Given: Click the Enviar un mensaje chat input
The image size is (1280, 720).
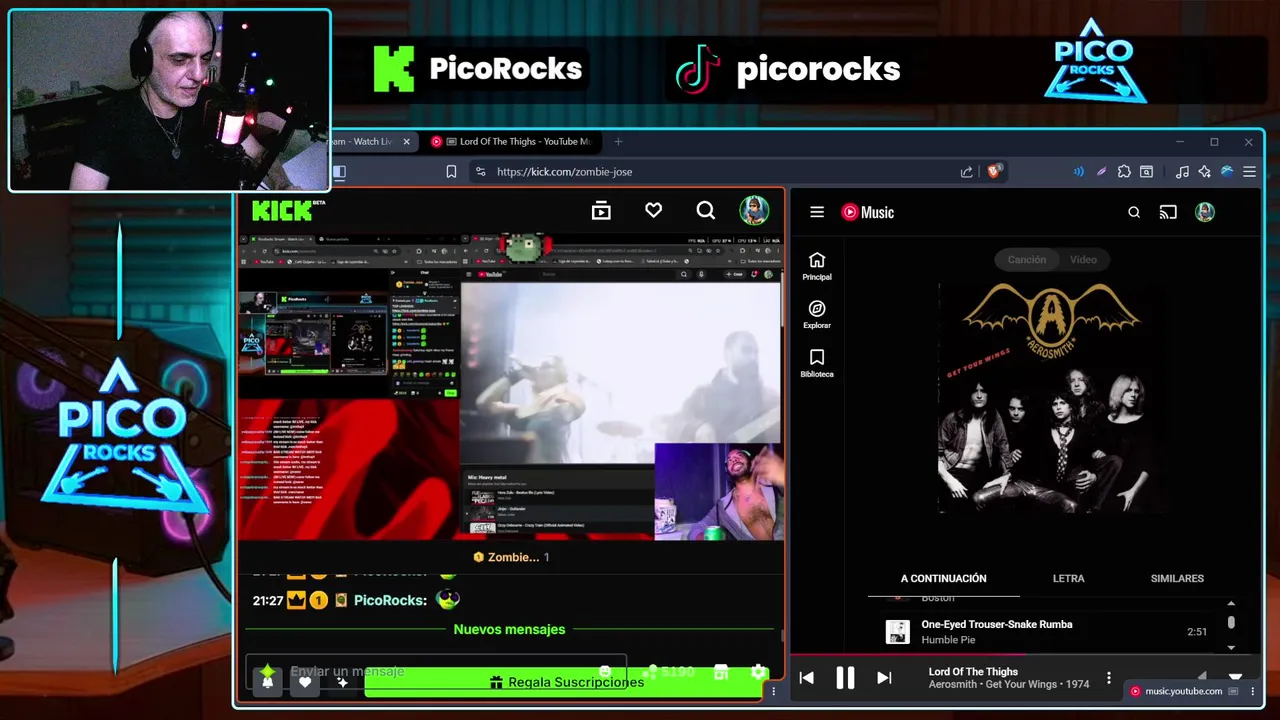Looking at the screenshot, I should click(435, 671).
